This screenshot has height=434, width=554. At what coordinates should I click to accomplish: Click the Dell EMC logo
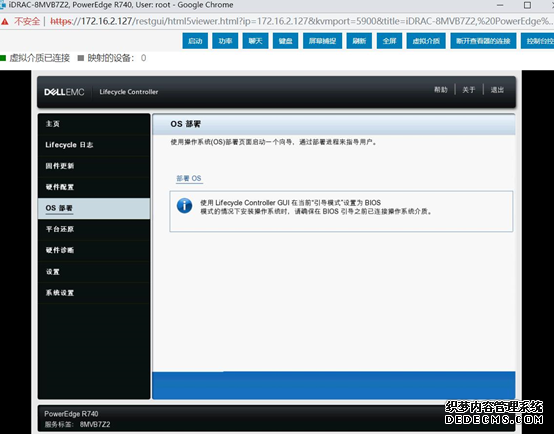click(64, 92)
